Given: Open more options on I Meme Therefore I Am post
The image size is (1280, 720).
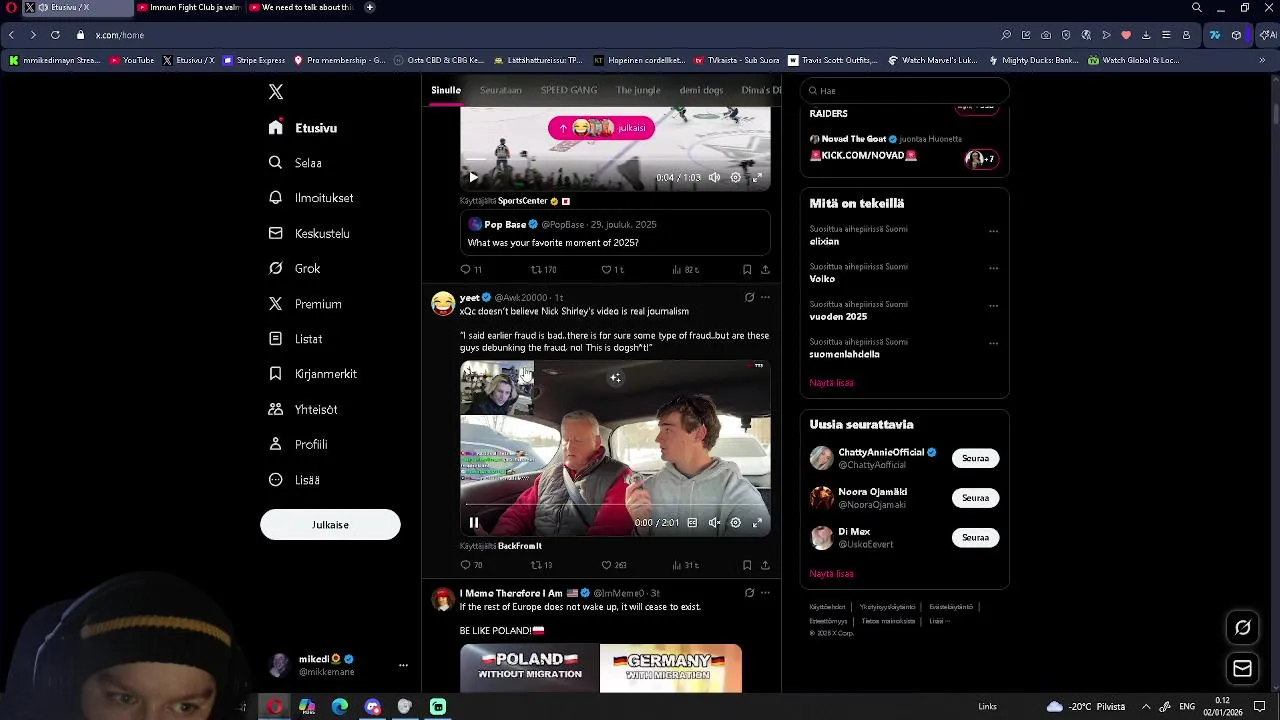Looking at the screenshot, I should tap(765, 593).
